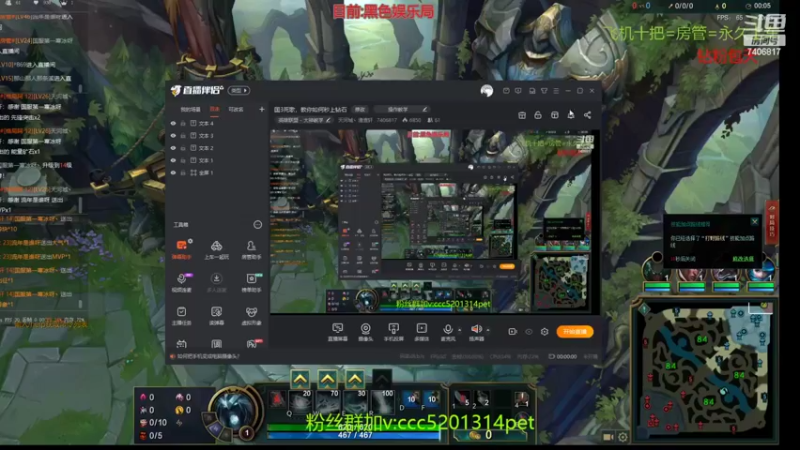Click the champion portrait in game HUD
Screen dimensions: 800x450
(232, 411)
